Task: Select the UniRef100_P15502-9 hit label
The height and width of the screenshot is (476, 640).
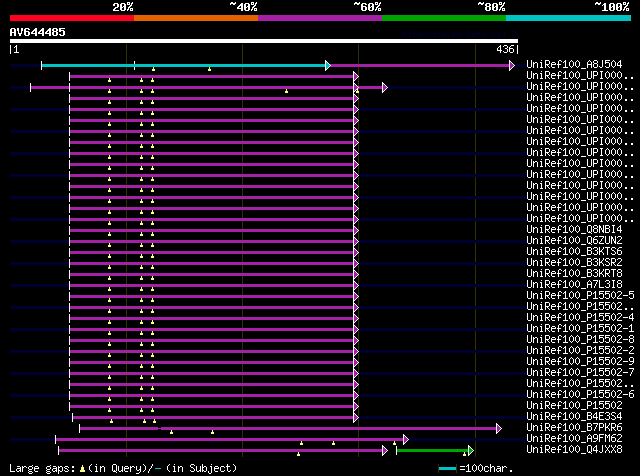Action: pyautogui.click(x=580, y=361)
